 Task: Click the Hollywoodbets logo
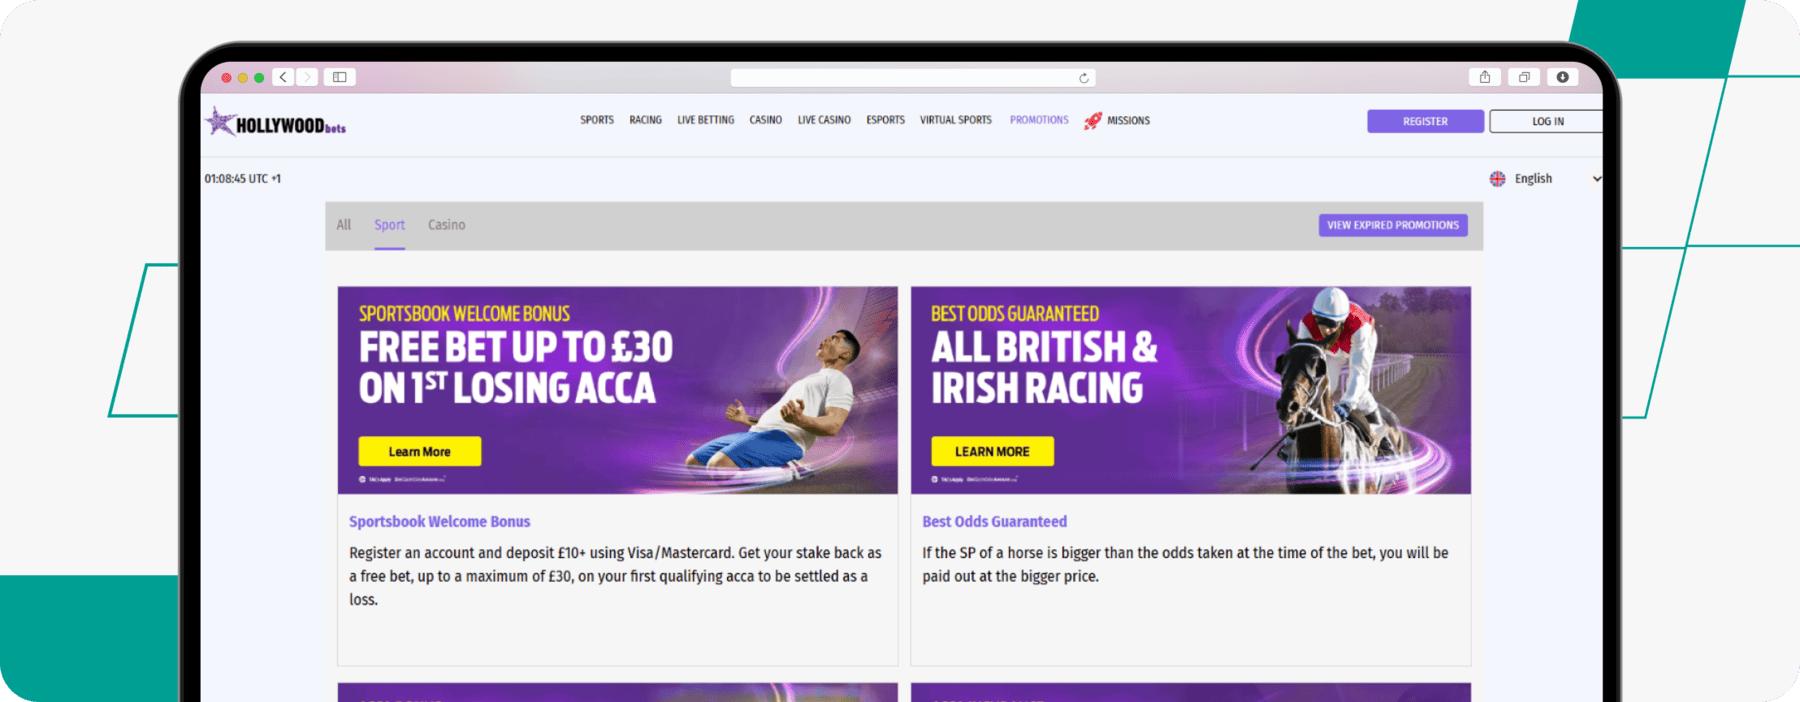[276, 122]
